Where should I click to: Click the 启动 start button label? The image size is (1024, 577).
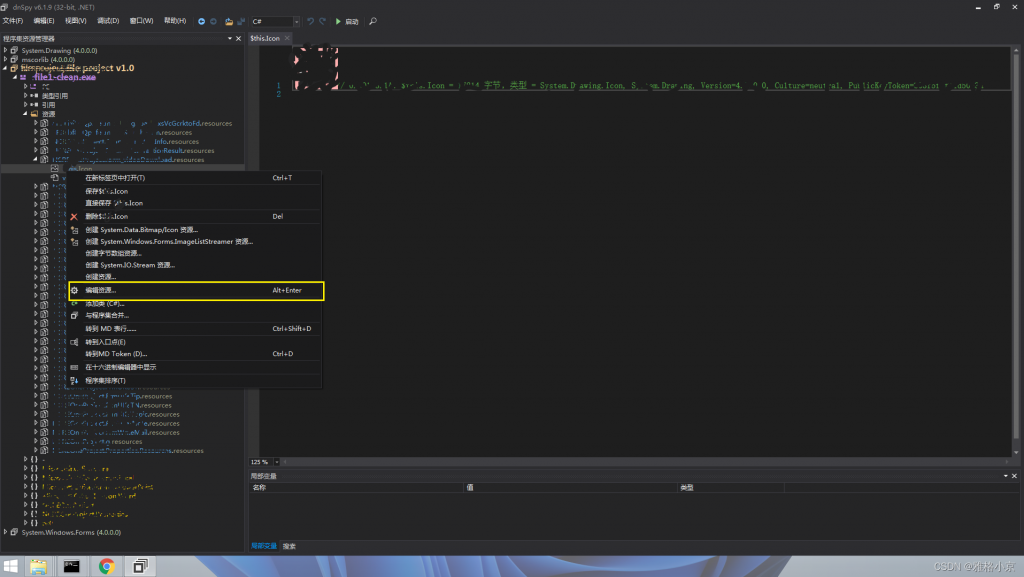tap(352, 22)
